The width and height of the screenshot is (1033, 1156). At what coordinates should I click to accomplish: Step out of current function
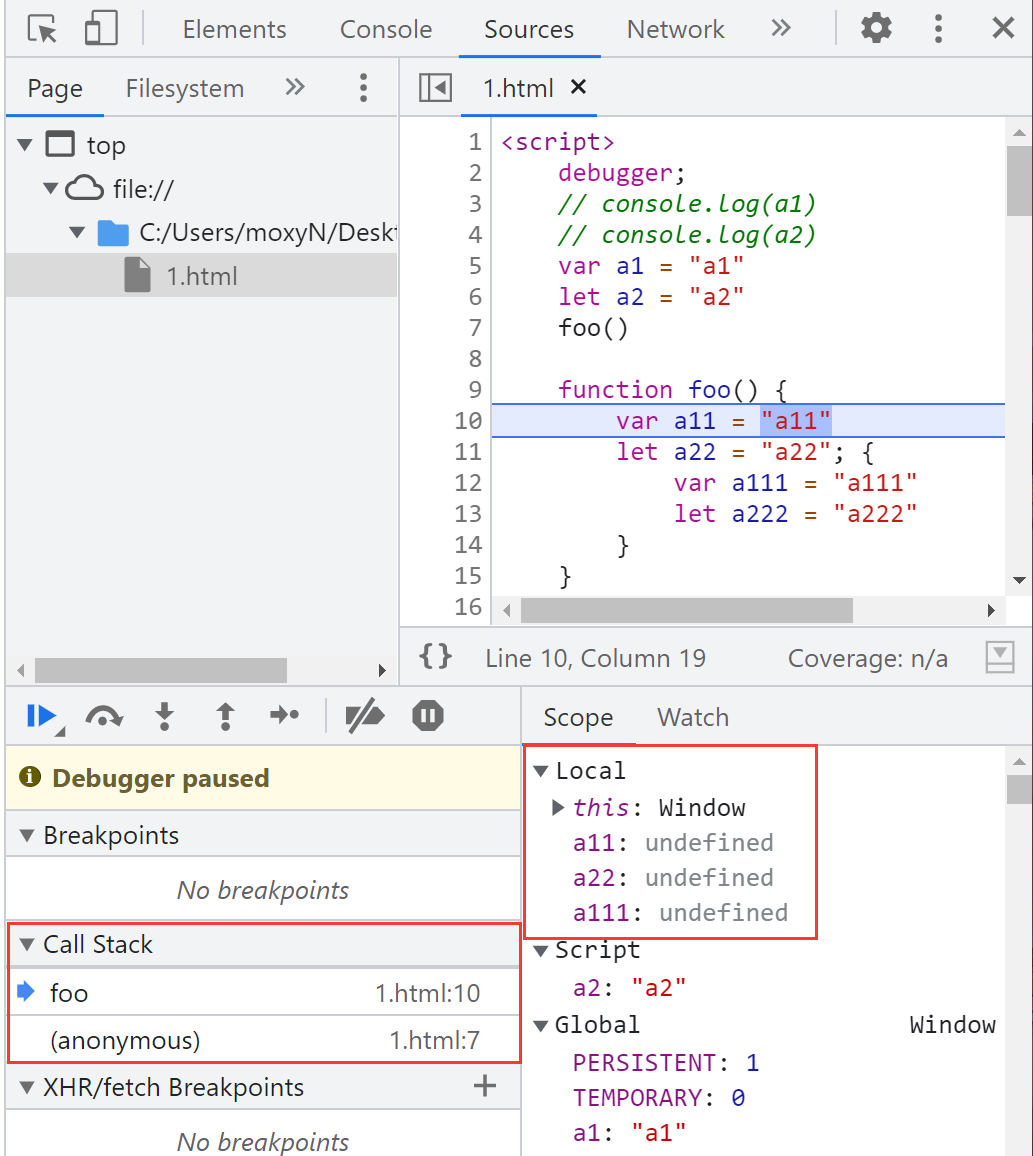pos(226,715)
